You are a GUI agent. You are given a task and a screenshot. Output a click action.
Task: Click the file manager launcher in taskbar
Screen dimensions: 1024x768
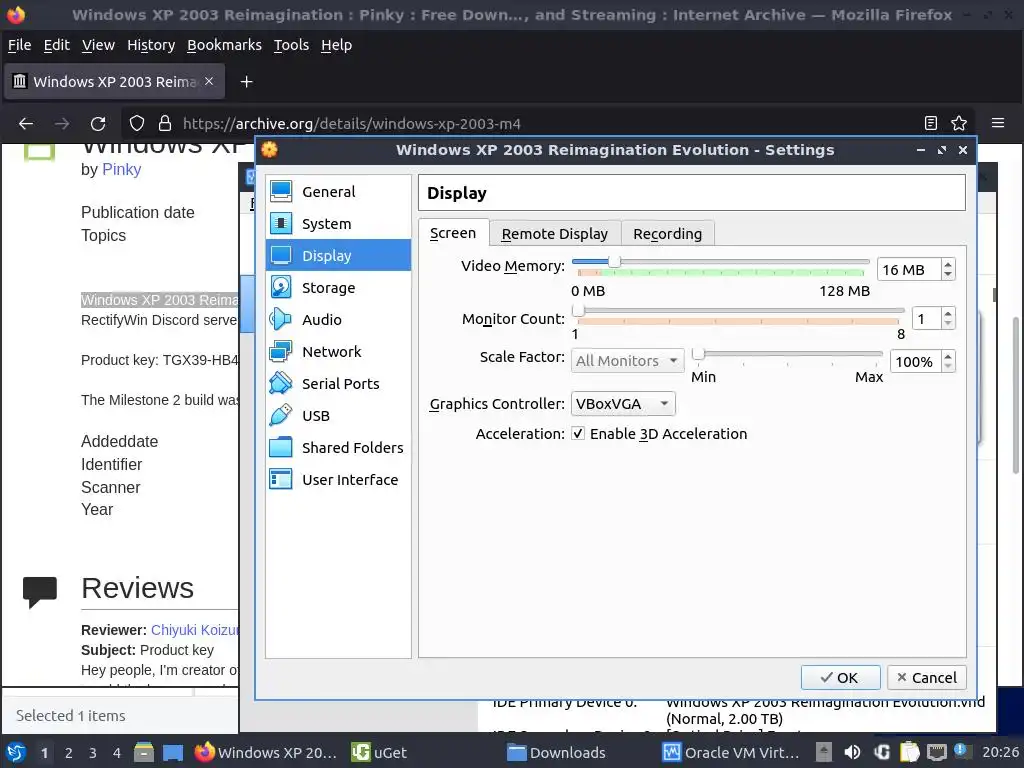click(144, 752)
